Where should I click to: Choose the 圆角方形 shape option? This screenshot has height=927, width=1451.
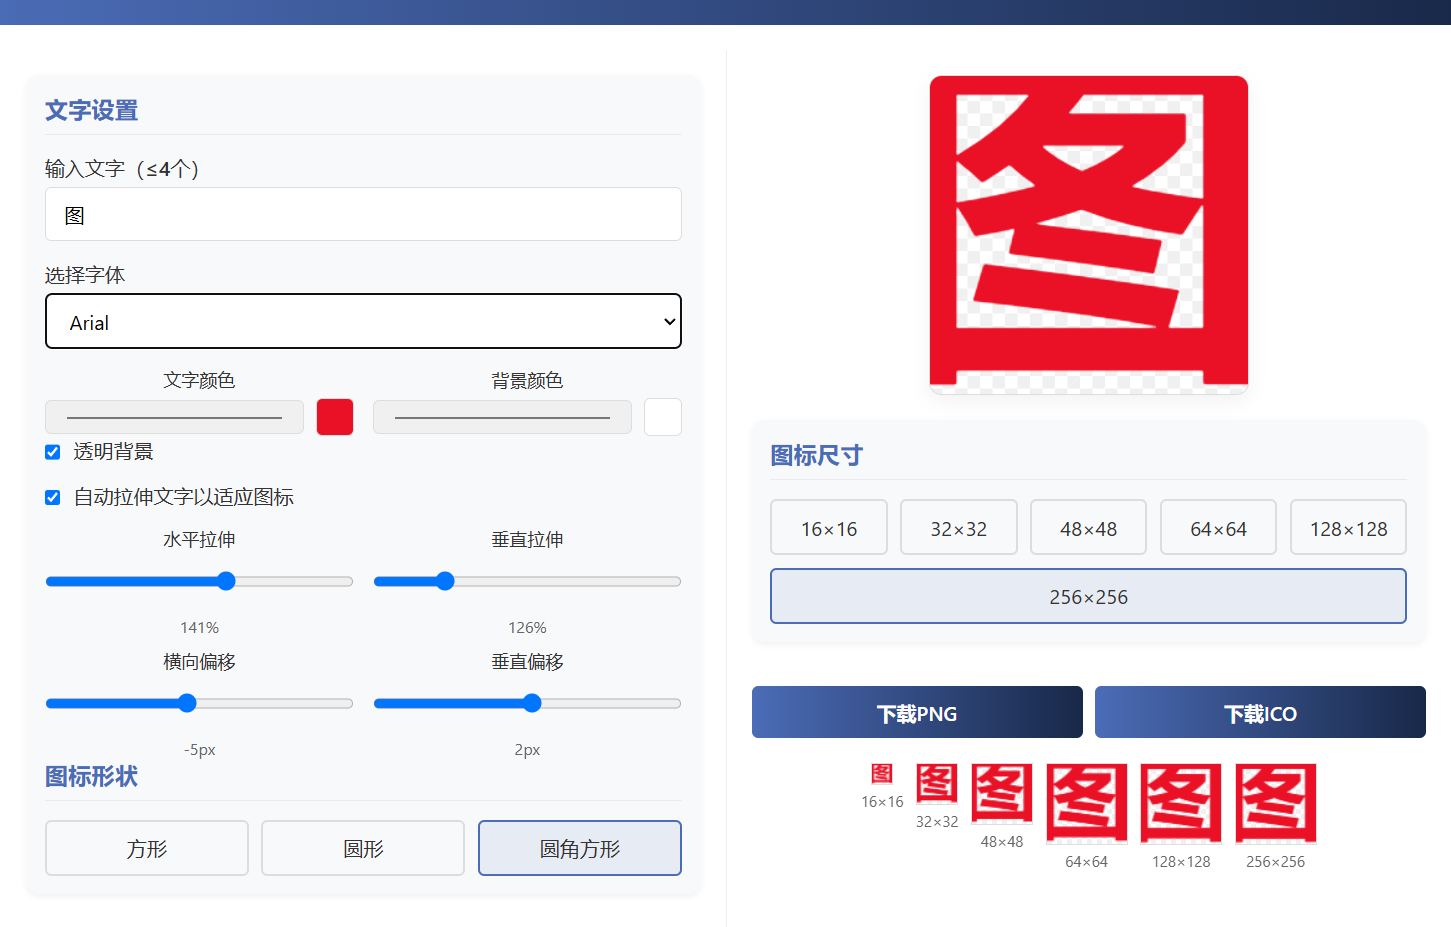(x=579, y=848)
